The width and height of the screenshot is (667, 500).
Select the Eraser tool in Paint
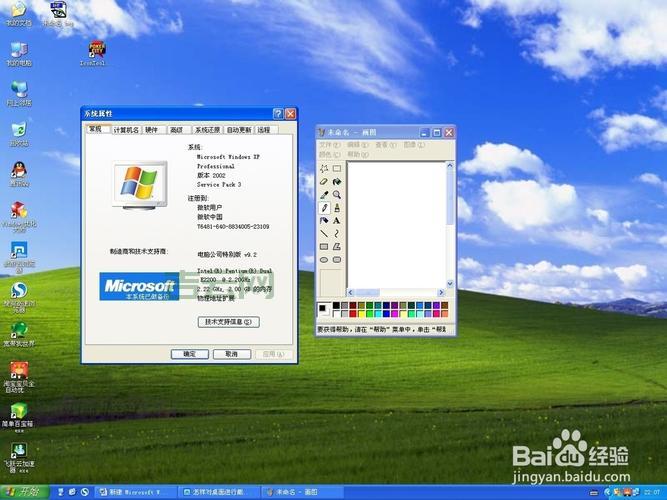324,182
